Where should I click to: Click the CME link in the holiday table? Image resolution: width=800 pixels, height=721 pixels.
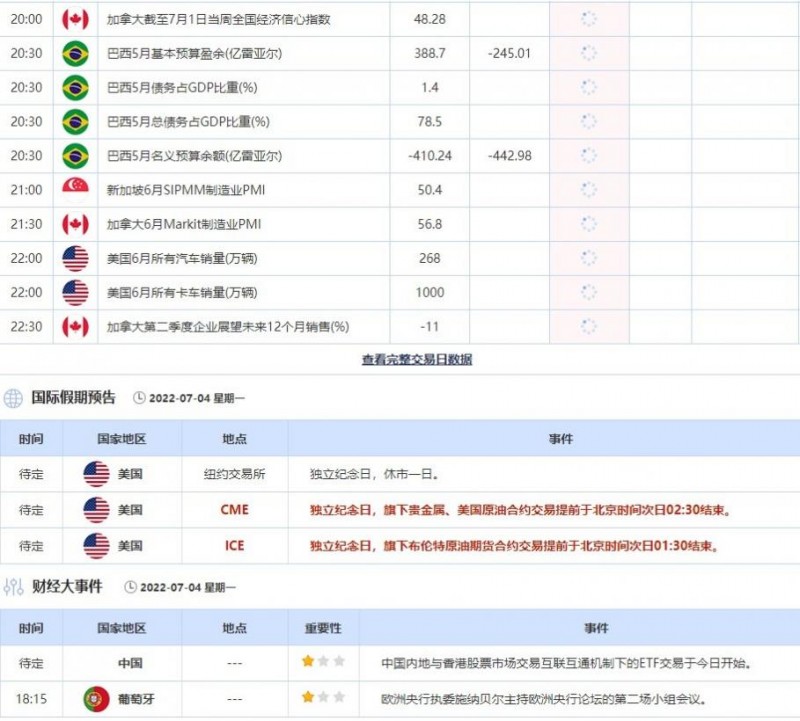point(233,510)
